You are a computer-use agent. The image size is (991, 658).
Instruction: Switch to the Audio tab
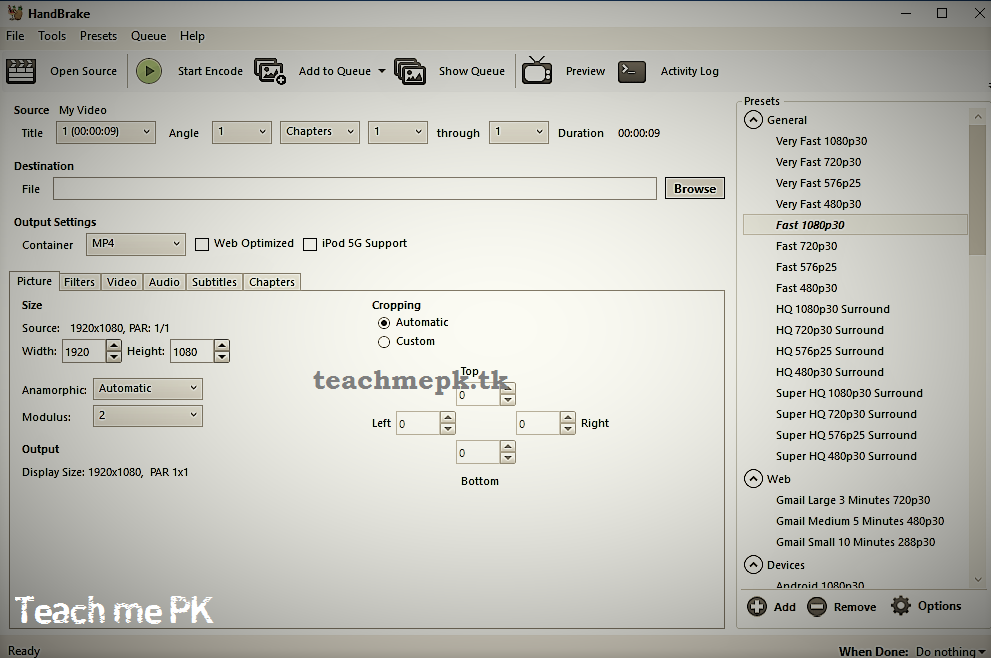pos(164,282)
